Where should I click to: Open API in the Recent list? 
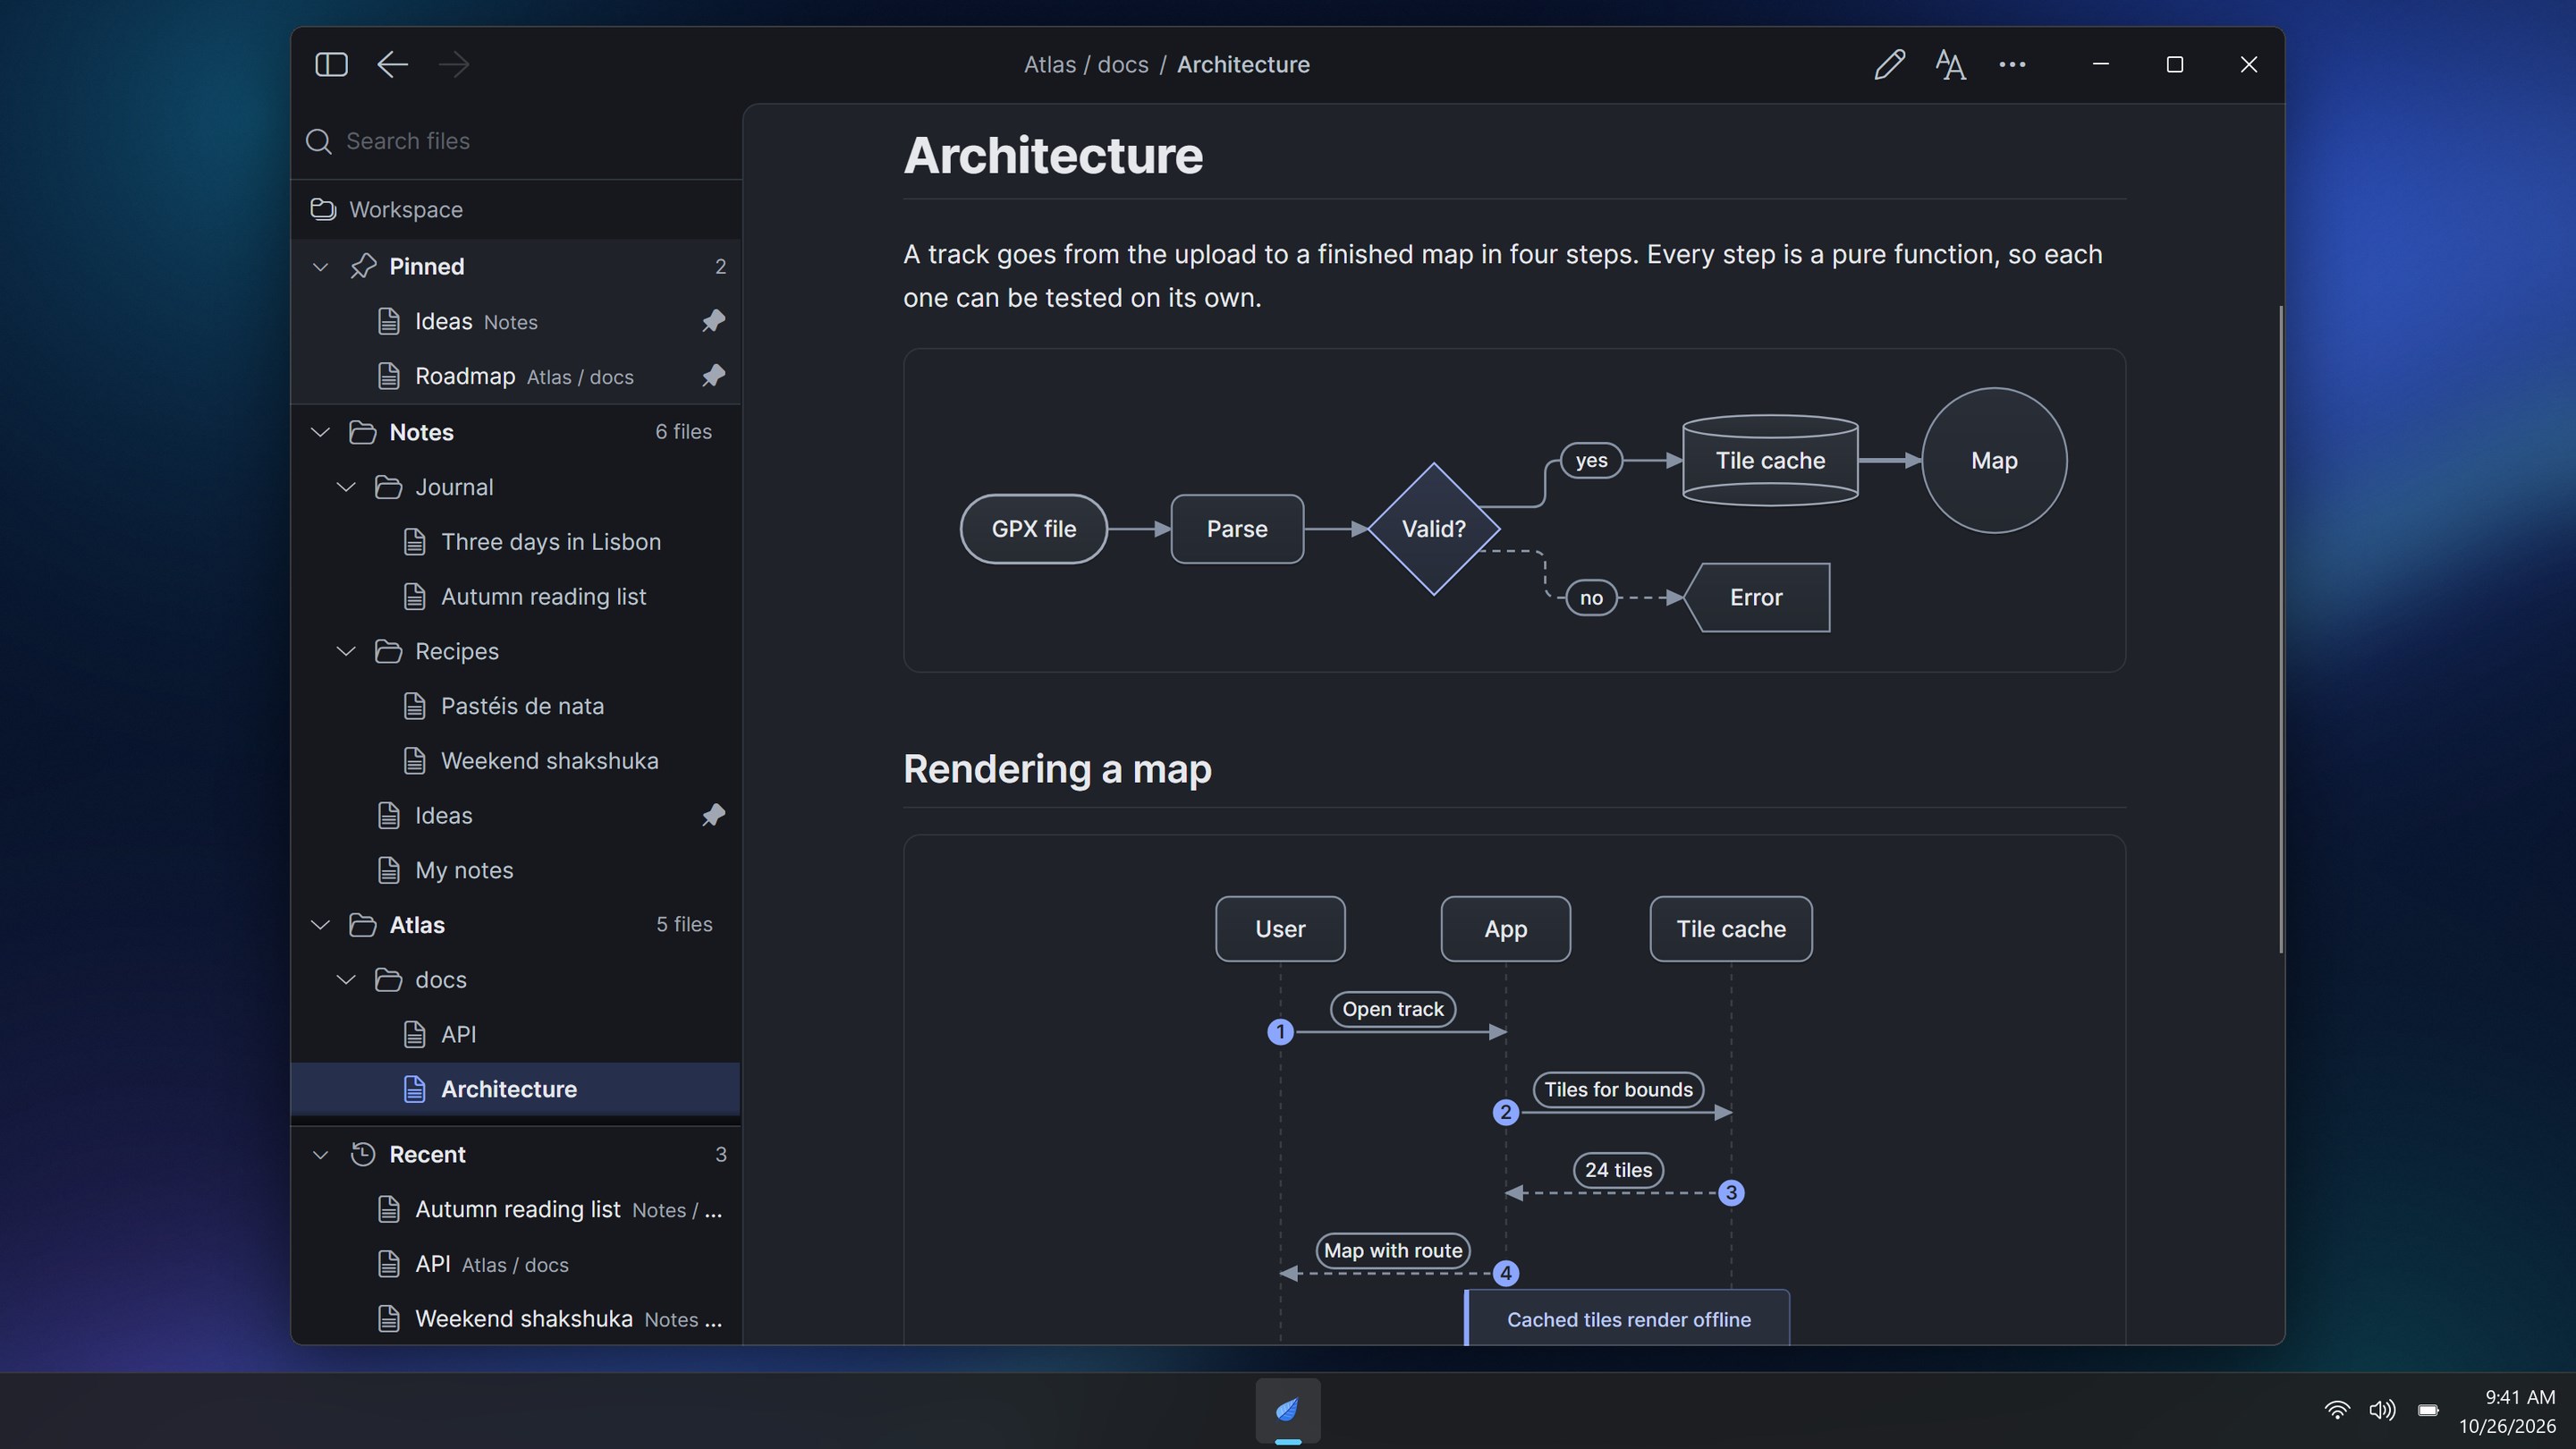tap(516, 1264)
